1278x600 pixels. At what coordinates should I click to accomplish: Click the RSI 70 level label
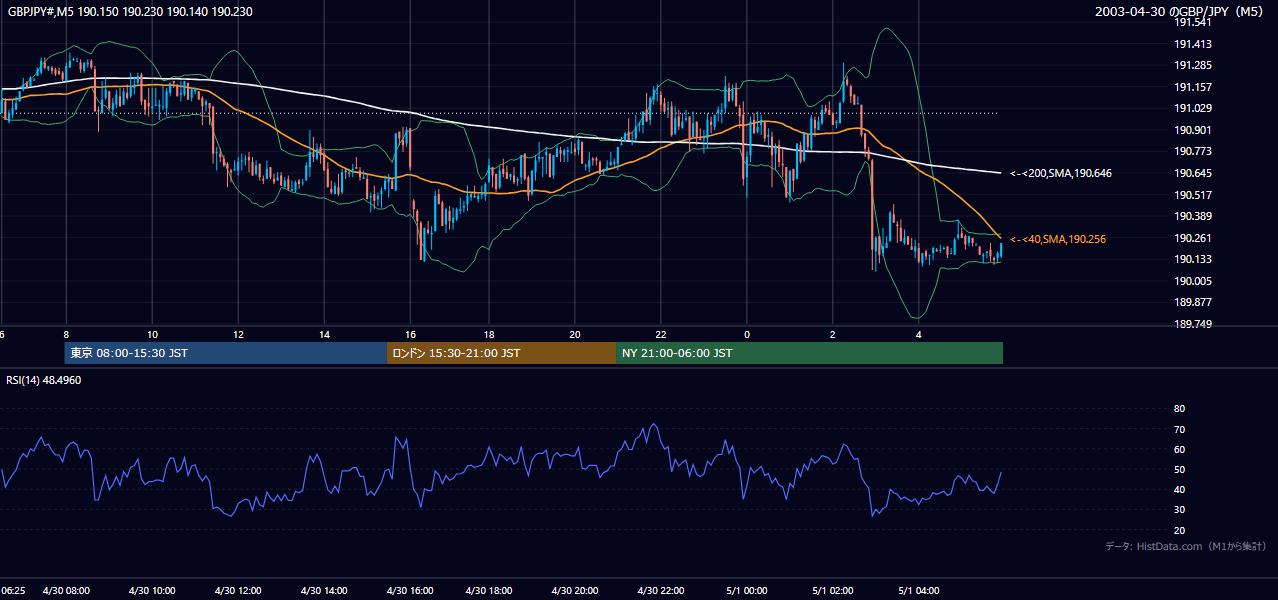click(x=1179, y=429)
